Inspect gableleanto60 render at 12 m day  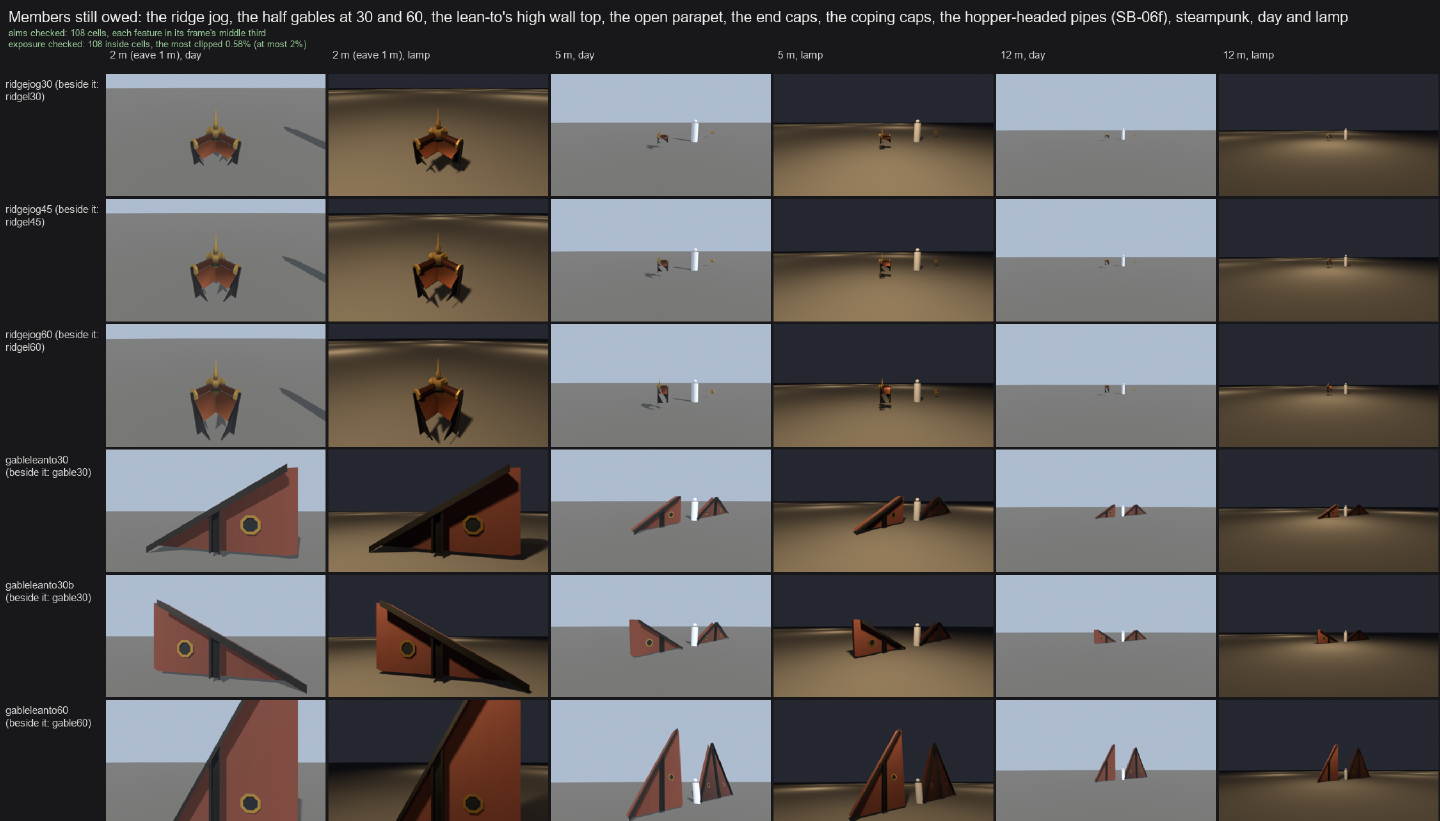[1106, 760]
